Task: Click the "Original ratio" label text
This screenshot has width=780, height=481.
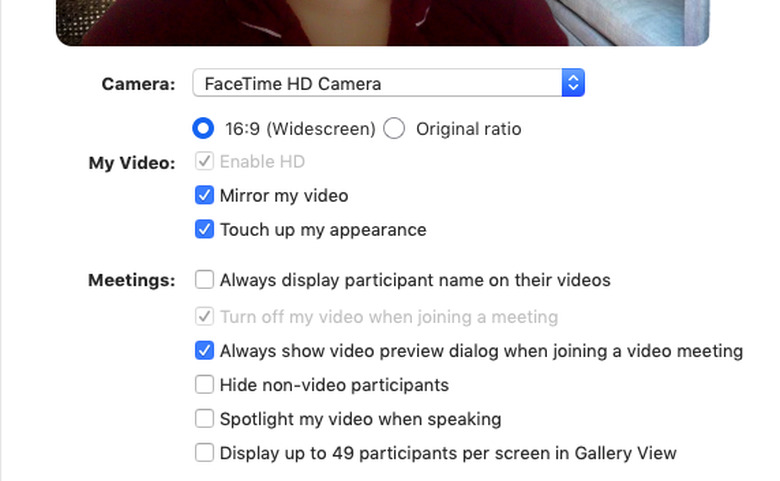Action: (x=468, y=129)
